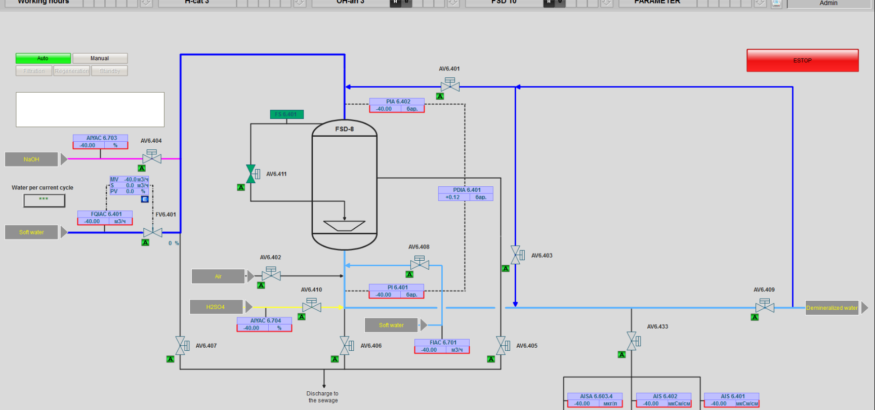
Task: Click the Water per current cycle value field
Action: pos(44,201)
